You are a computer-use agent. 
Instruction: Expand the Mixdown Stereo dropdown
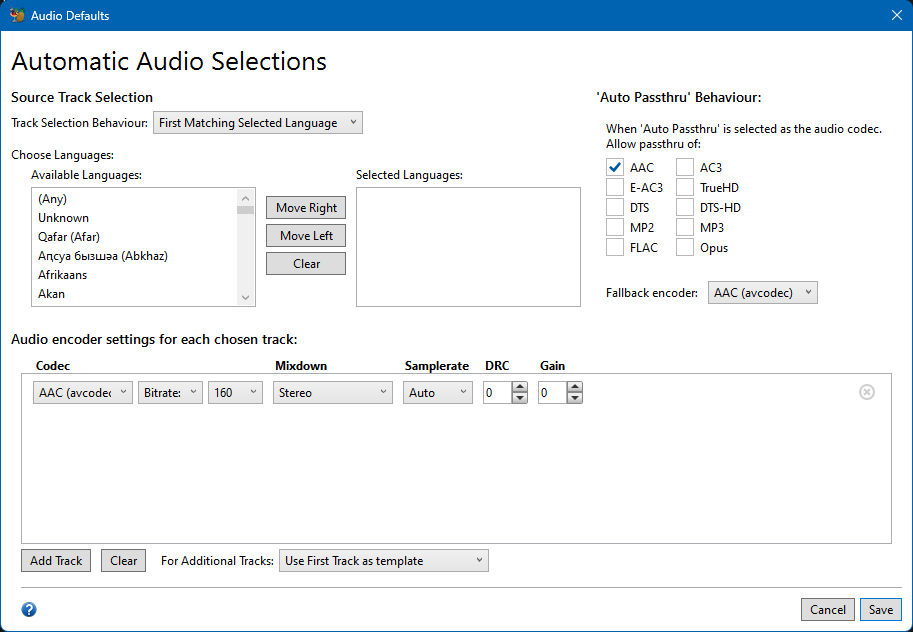tap(333, 393)
